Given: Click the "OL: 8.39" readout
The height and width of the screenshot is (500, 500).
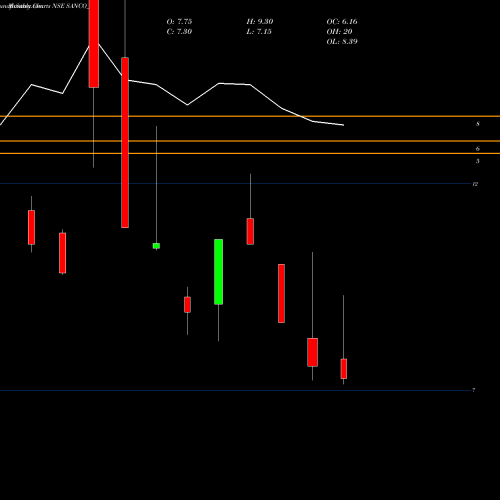Looking at the screenshot, I should 342,42.
